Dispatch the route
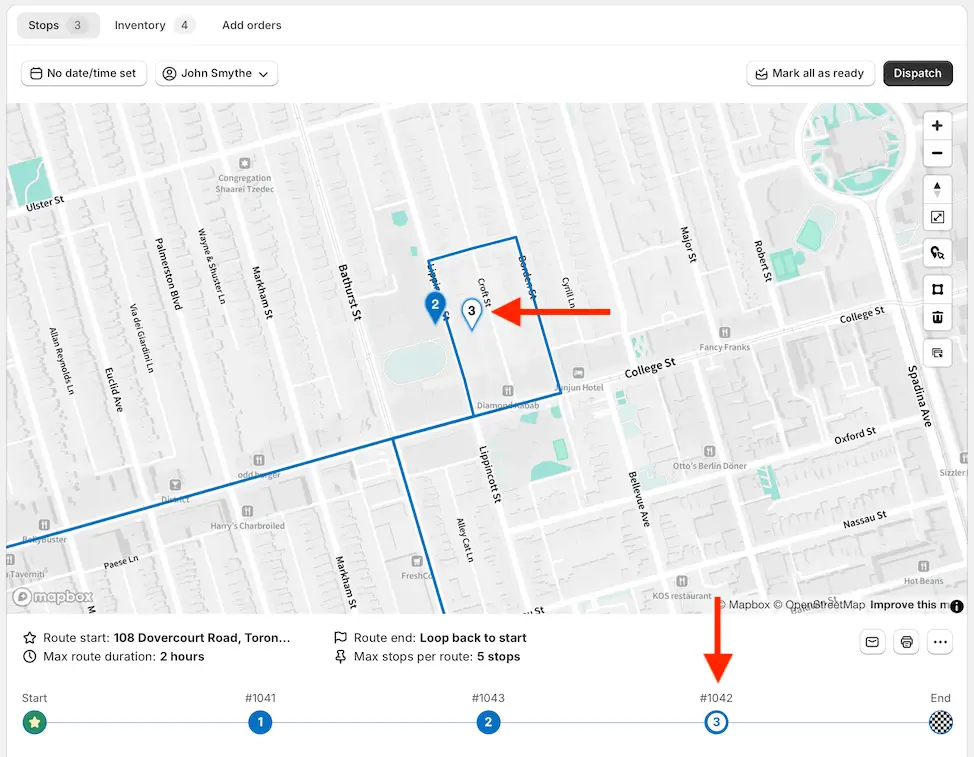Viewport: 974px width, 757px height. [x=917, y=73]
